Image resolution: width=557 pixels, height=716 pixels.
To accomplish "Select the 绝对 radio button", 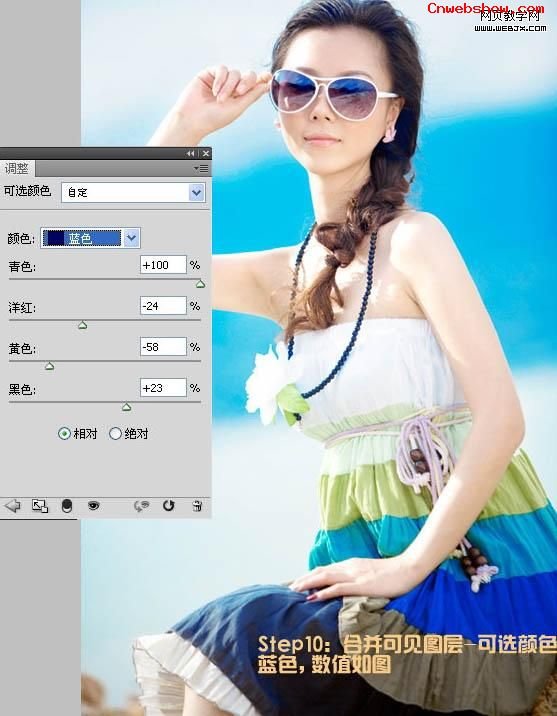I will (x=115, y=433).
